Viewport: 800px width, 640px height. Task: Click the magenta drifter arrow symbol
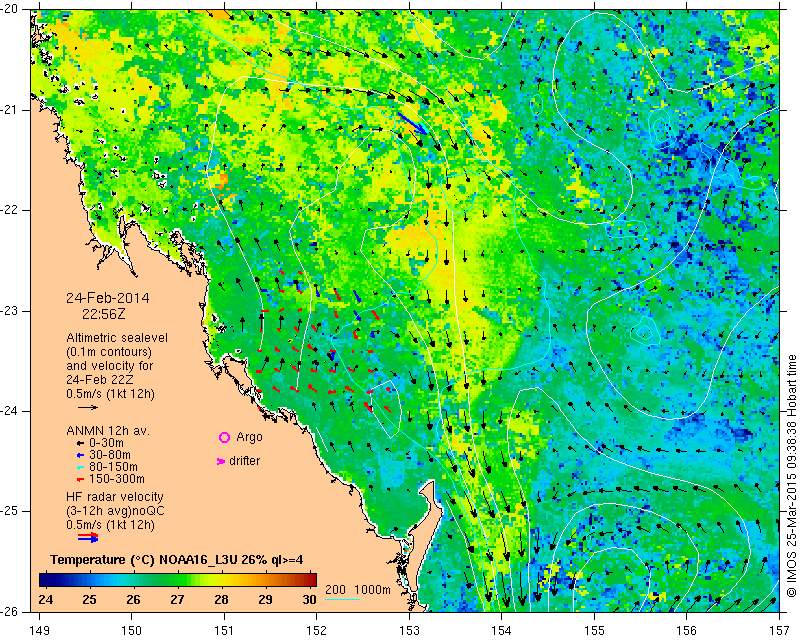tap(221, 461)
